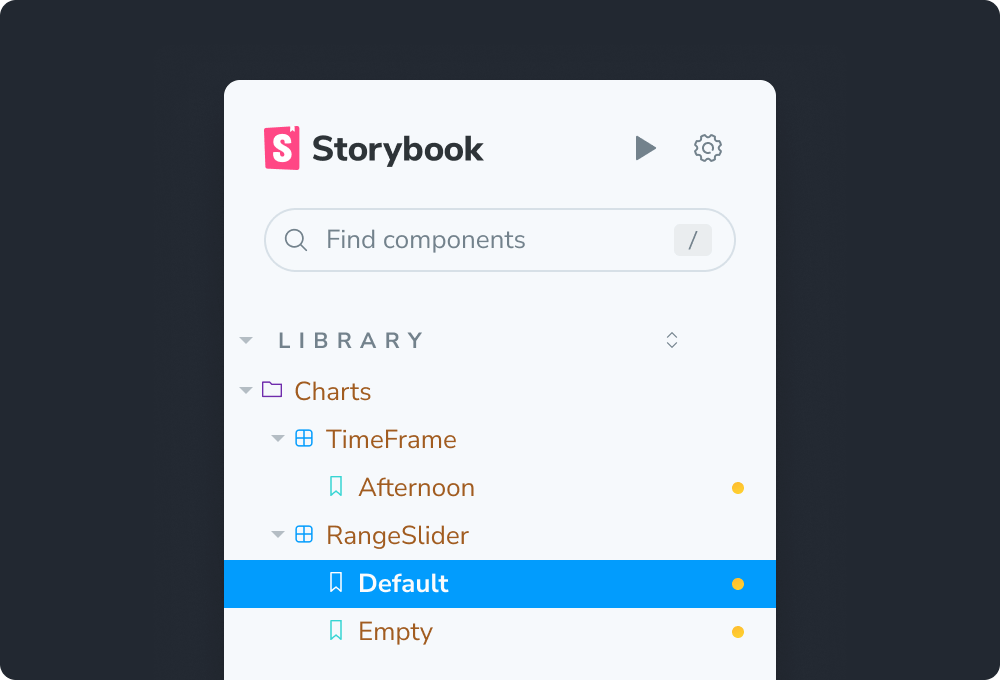Image resolution: width=1000 pixels, height=680 pixels.
Task: Open settings via the gear icon
Action: 708,148
